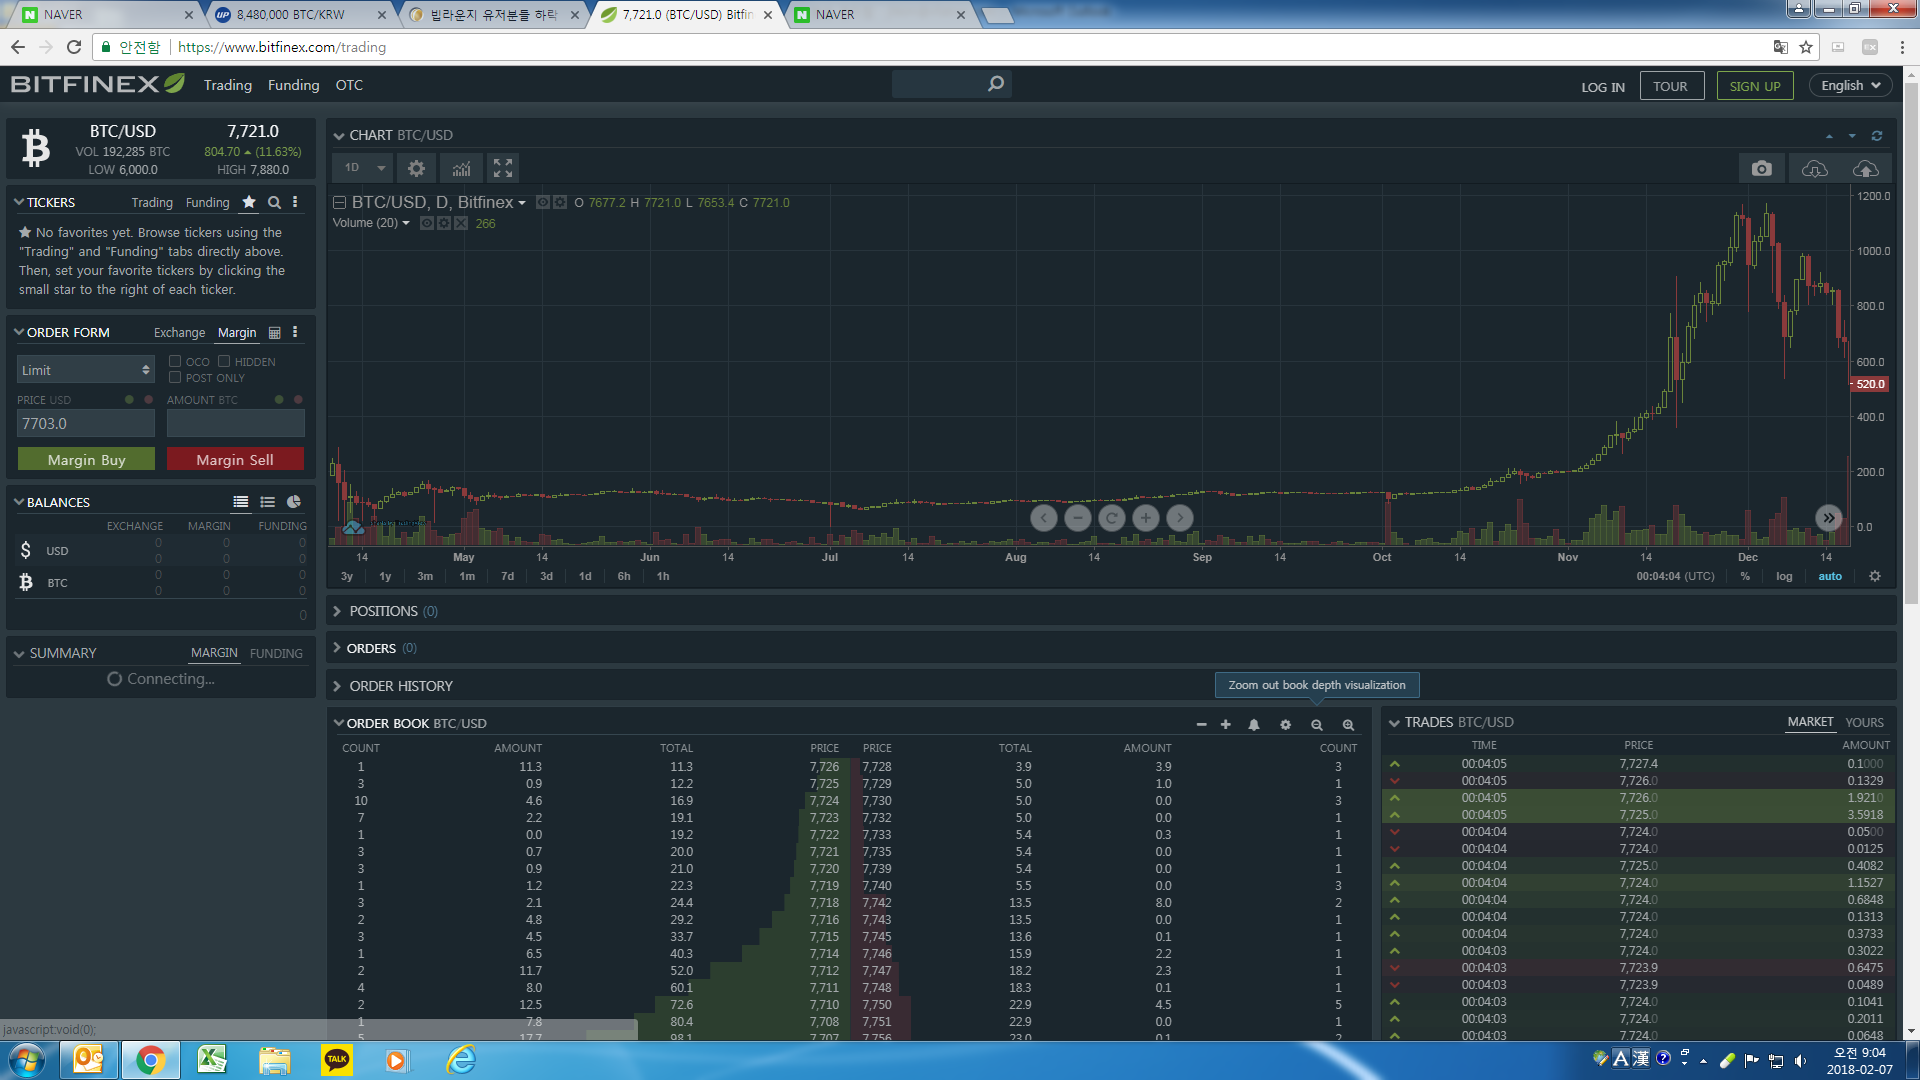Decrease order book precision with minus icon
Screen dimensions: 1920x1080
pos(1201,725)
